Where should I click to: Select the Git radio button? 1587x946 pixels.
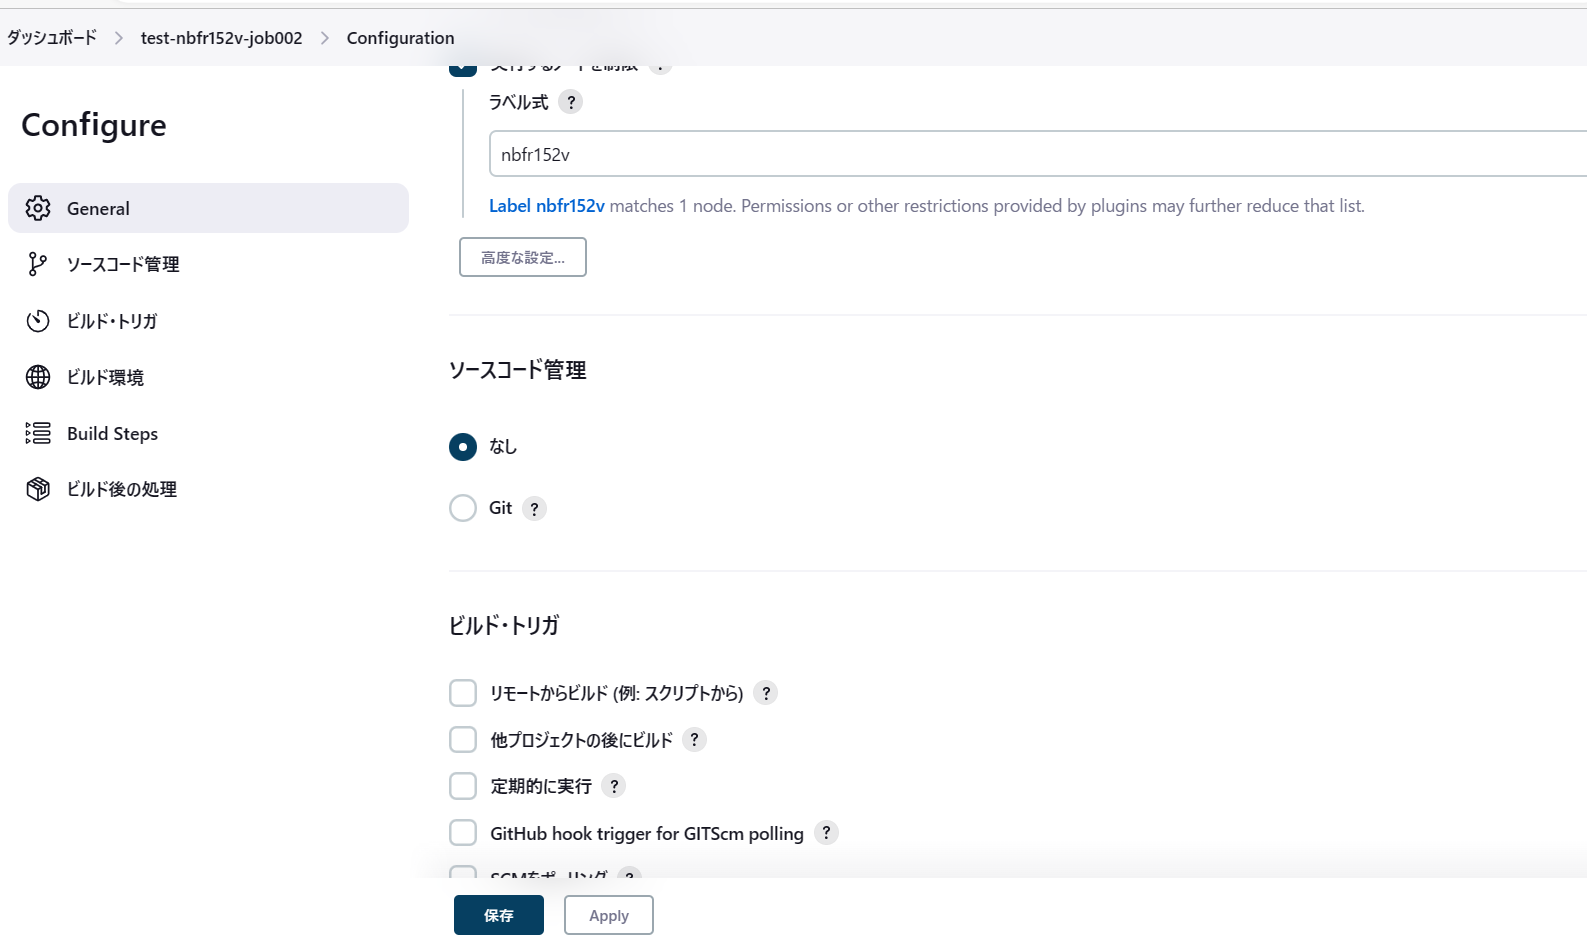(463, 508)
